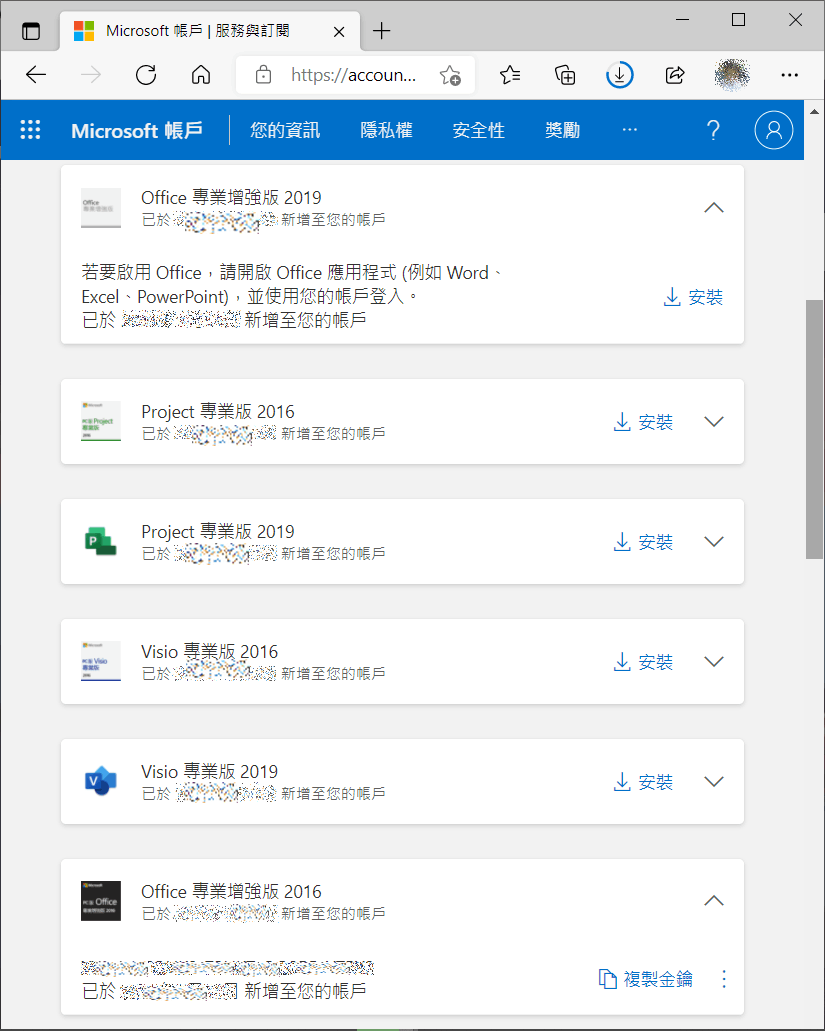Open more options for Office 2016 key
The width and height of the screenshot is (825, 1031).
724,979
